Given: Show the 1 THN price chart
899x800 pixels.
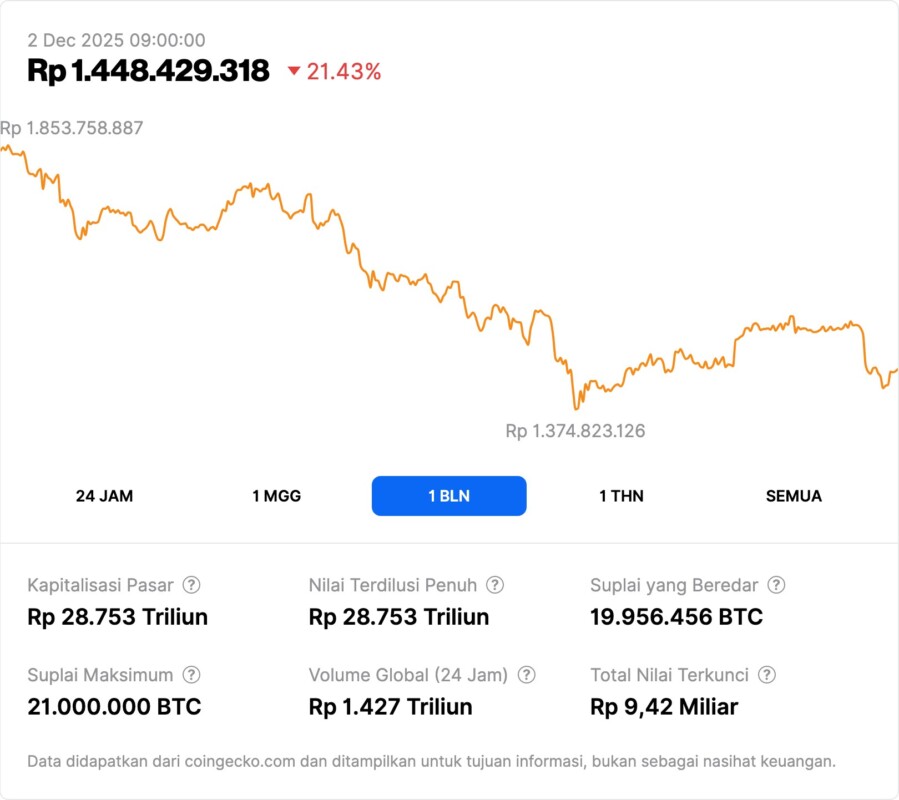Looking at the screenshot, I should (x=621, y=496).
